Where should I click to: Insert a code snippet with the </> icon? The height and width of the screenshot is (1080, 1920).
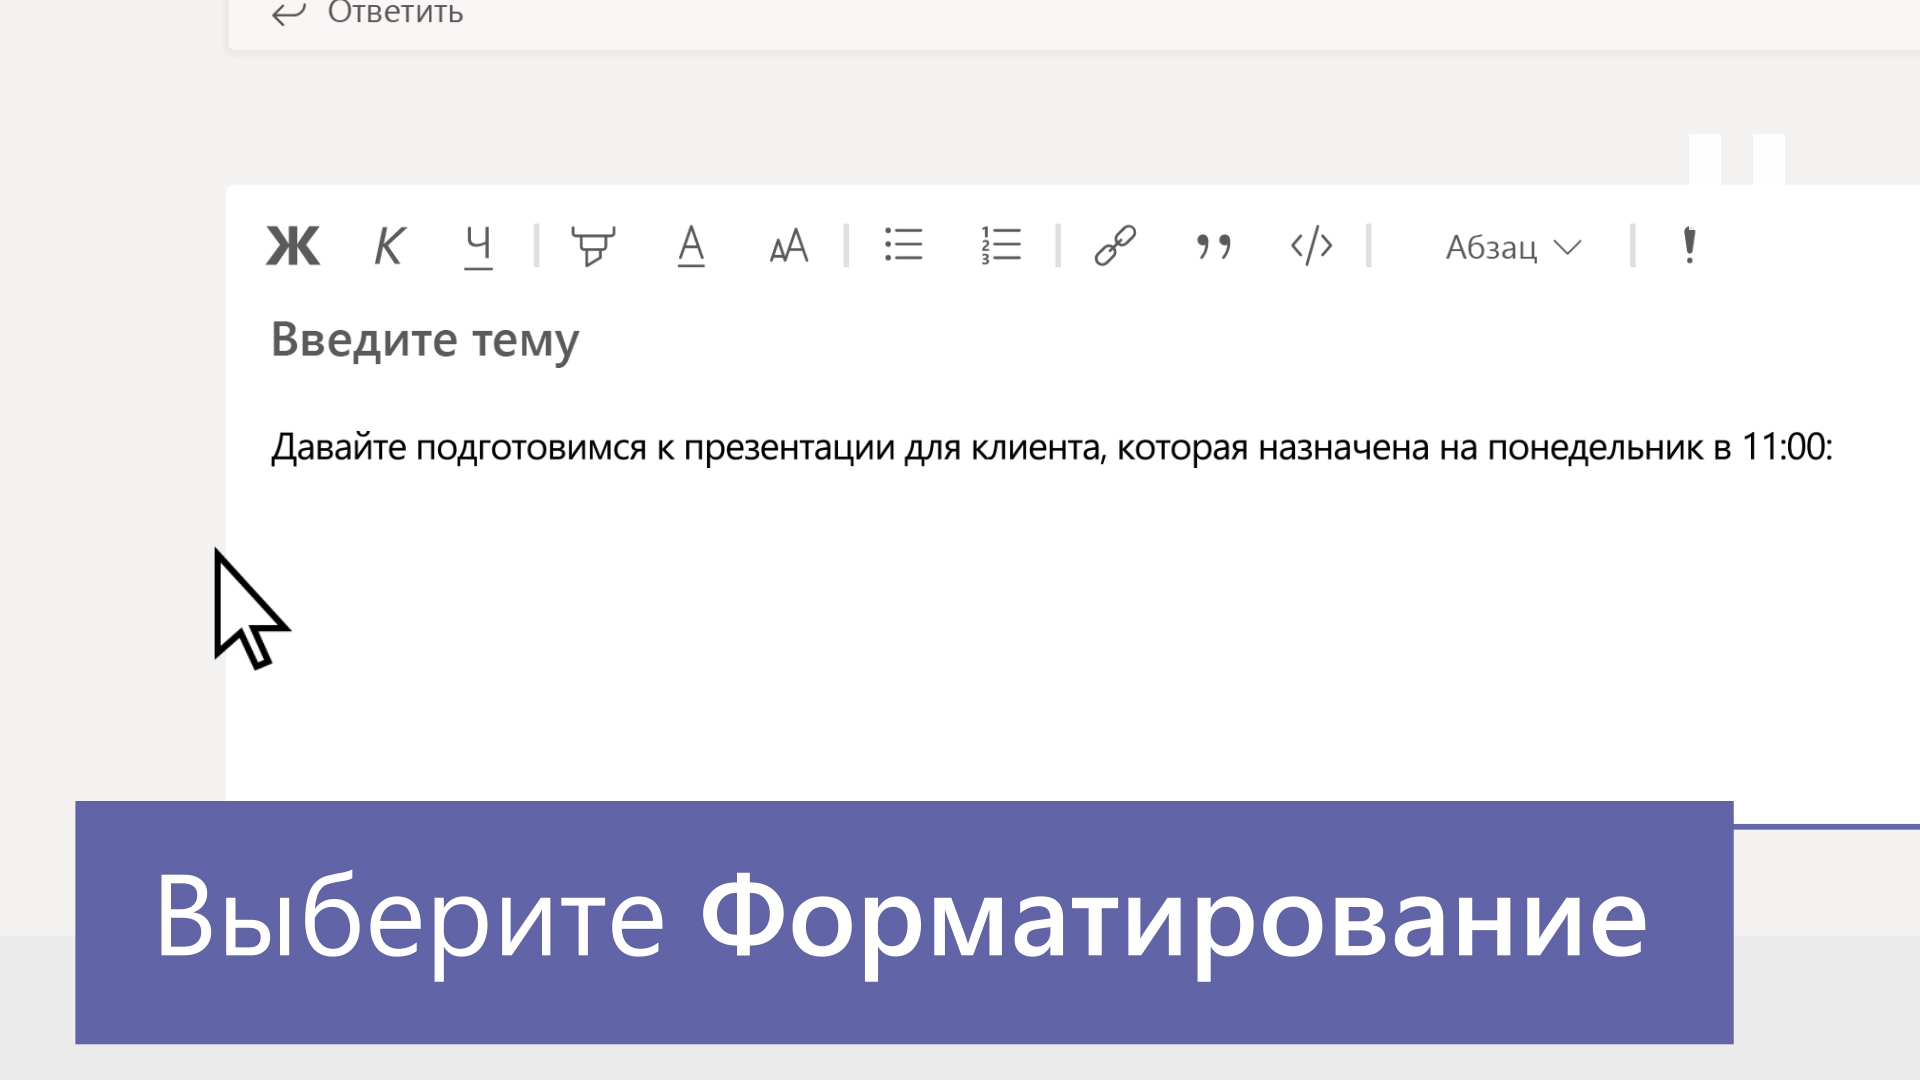click(1311, 246)
